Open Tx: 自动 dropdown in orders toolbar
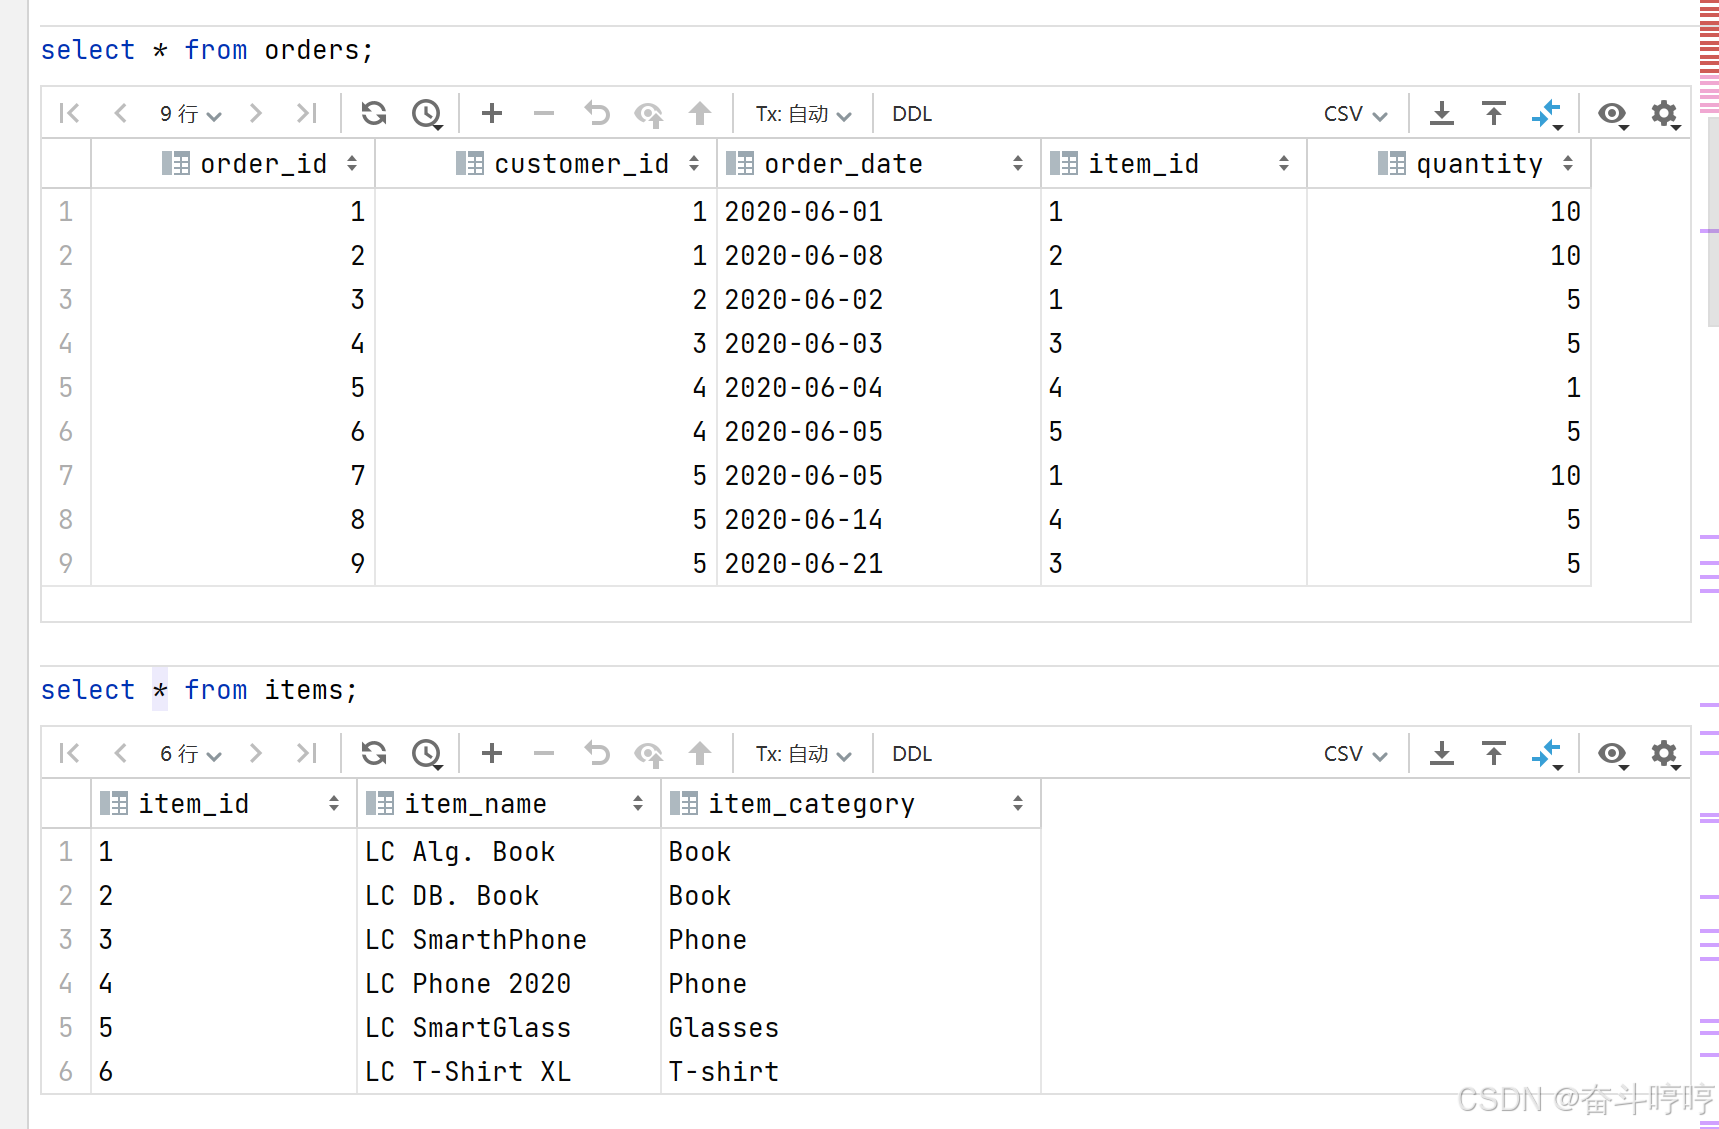The width and height of the screenshot is (1719, 1129). (803, 114)
